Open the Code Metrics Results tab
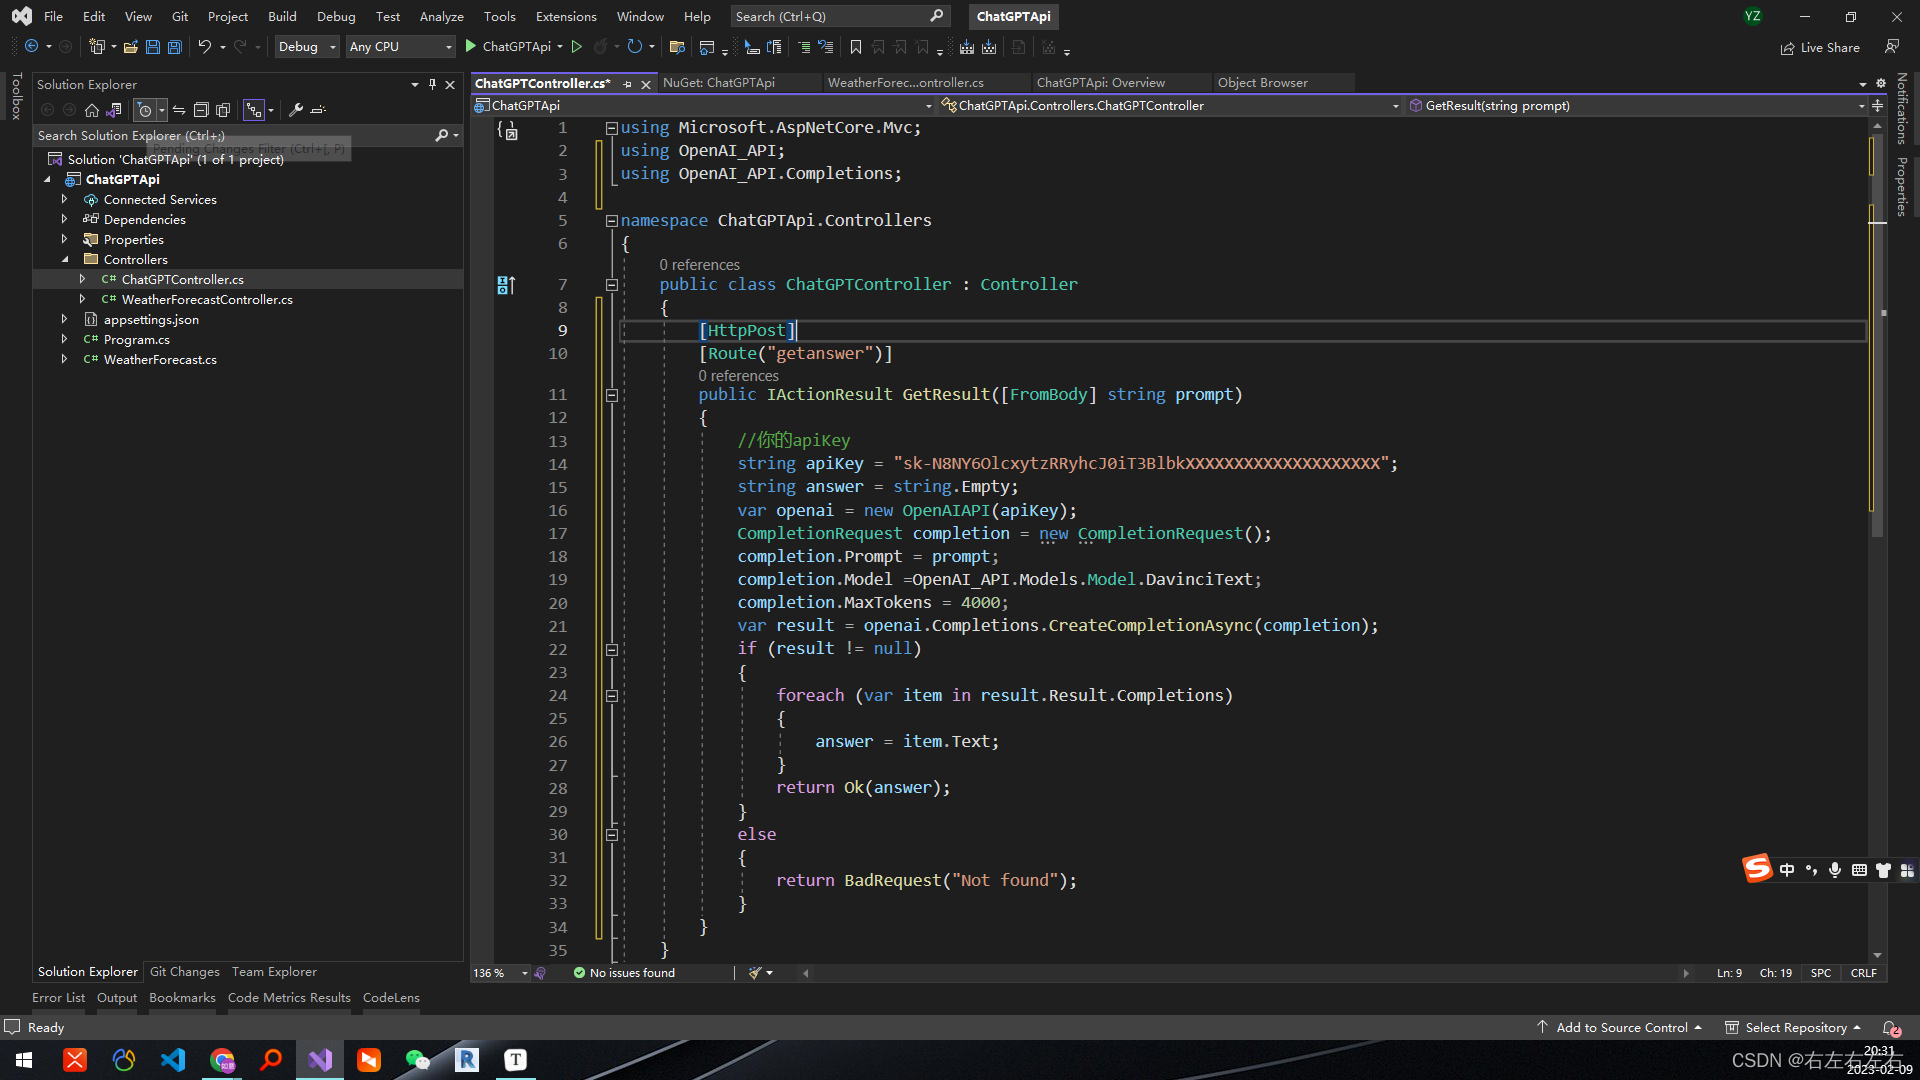 289,998
